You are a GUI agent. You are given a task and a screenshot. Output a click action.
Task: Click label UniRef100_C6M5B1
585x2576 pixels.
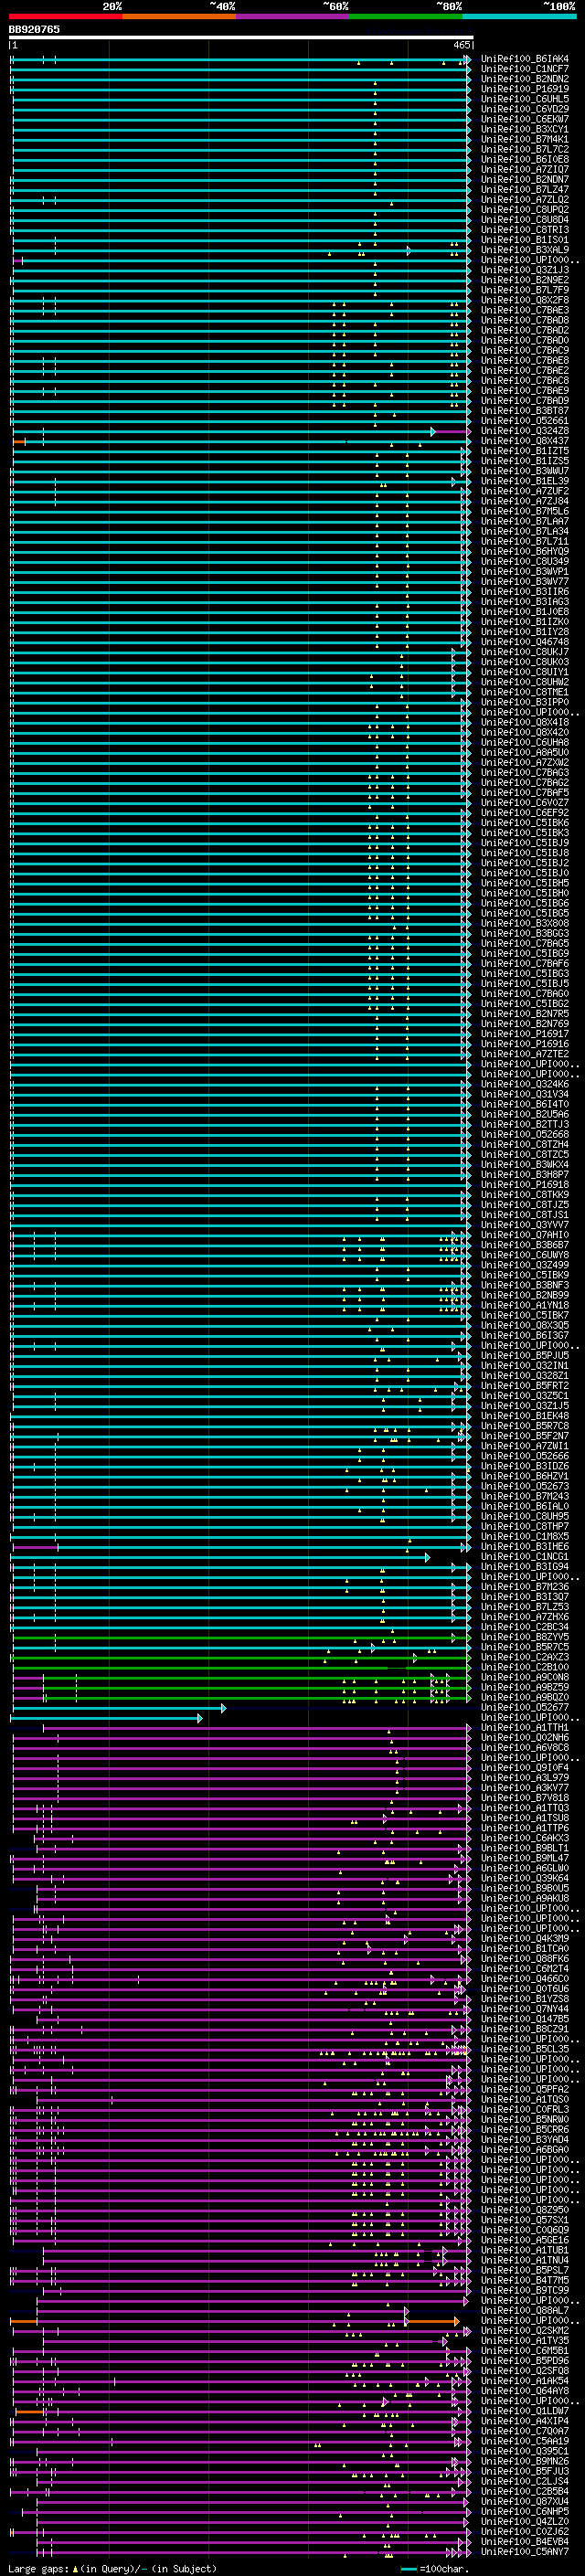(x=525, y=2351)
